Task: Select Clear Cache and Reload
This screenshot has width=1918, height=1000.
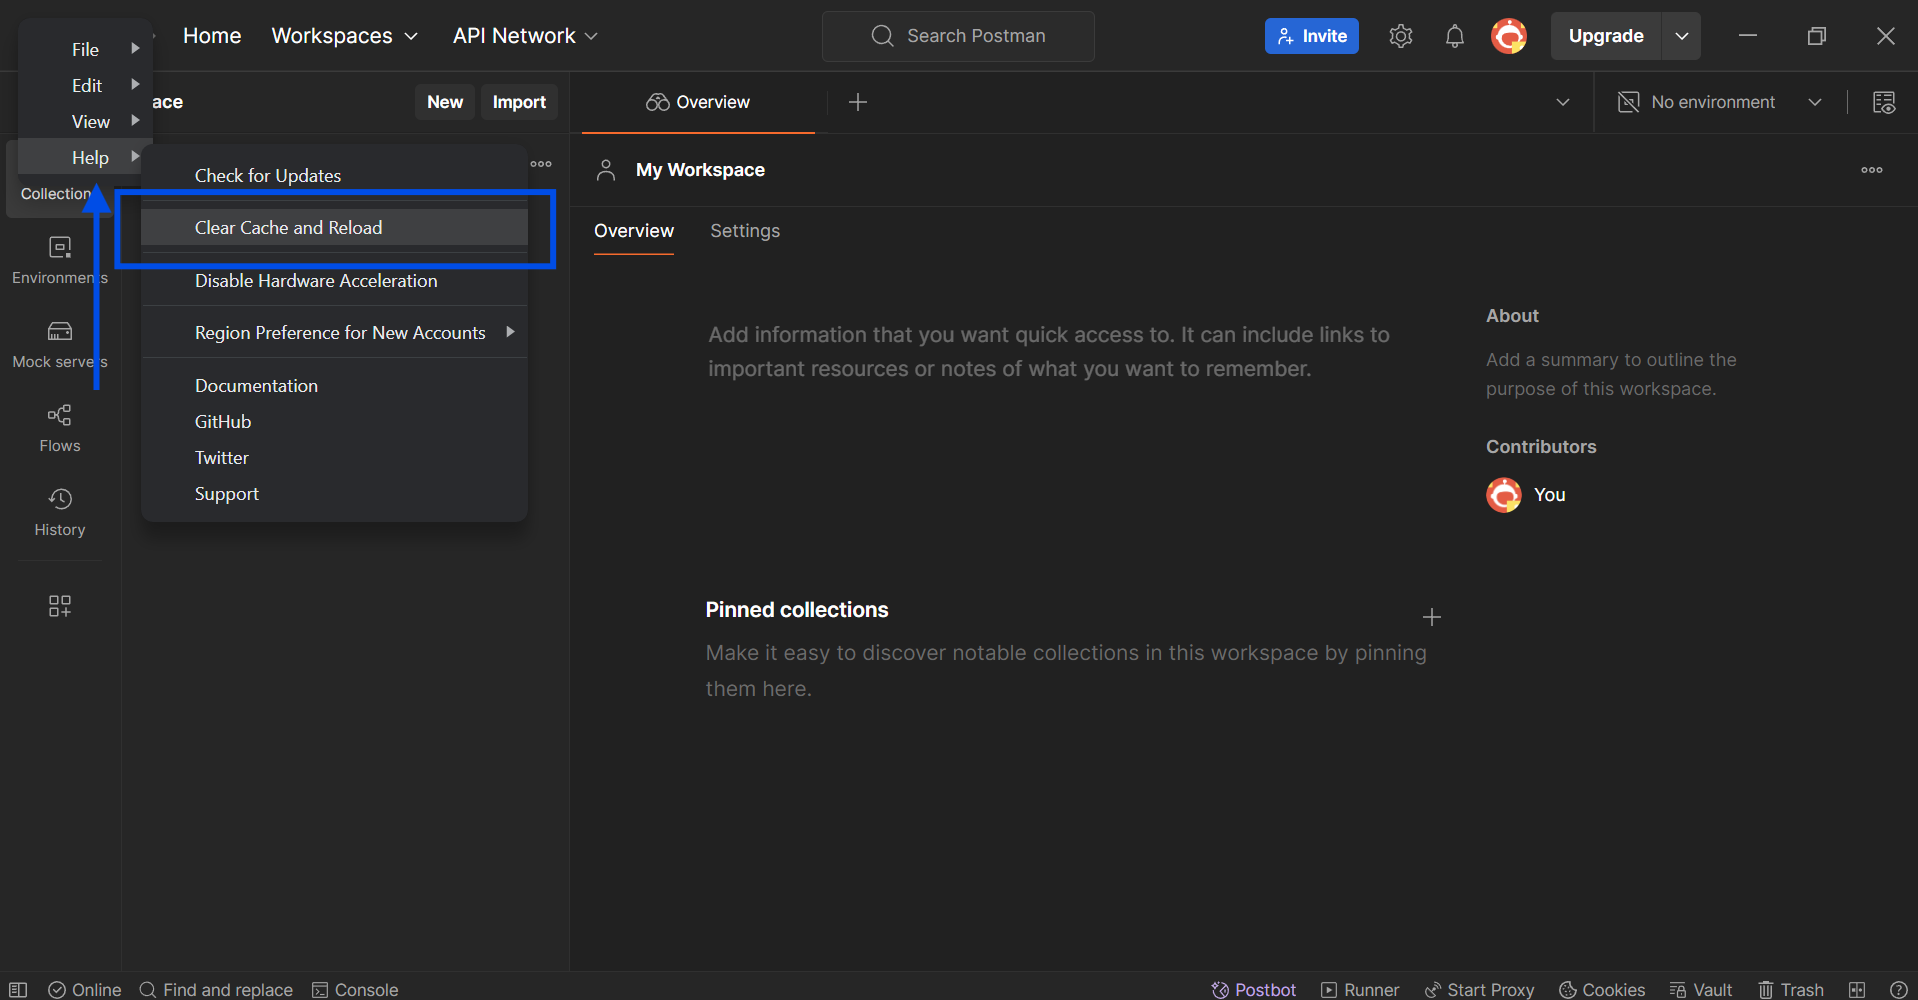Action: 334,227
